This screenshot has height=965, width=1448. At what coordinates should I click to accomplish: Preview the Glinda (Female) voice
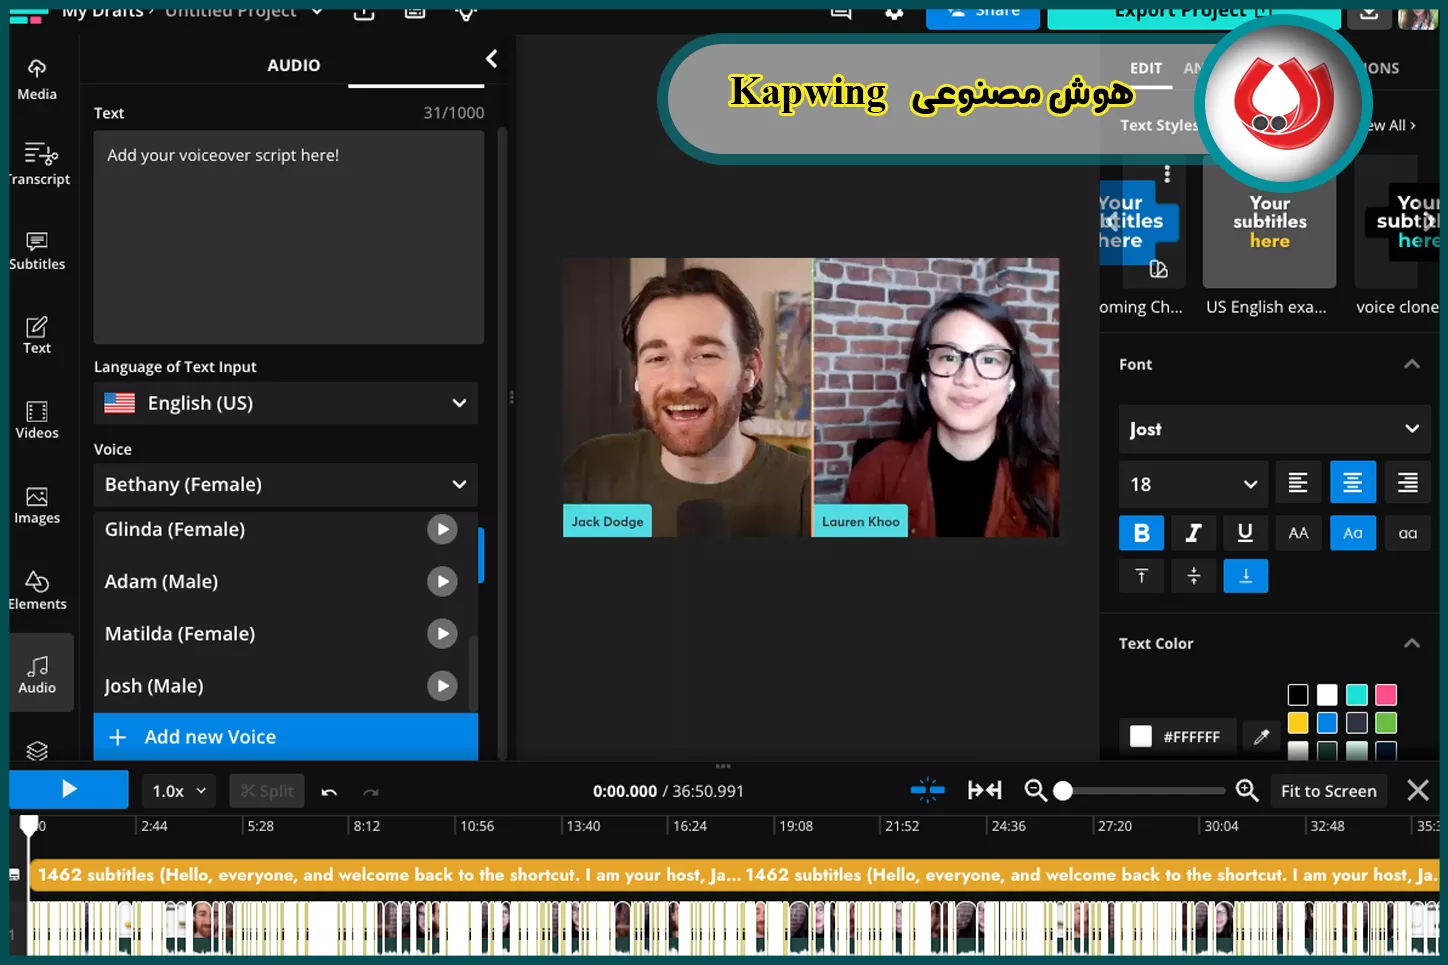tap(442, 529)
